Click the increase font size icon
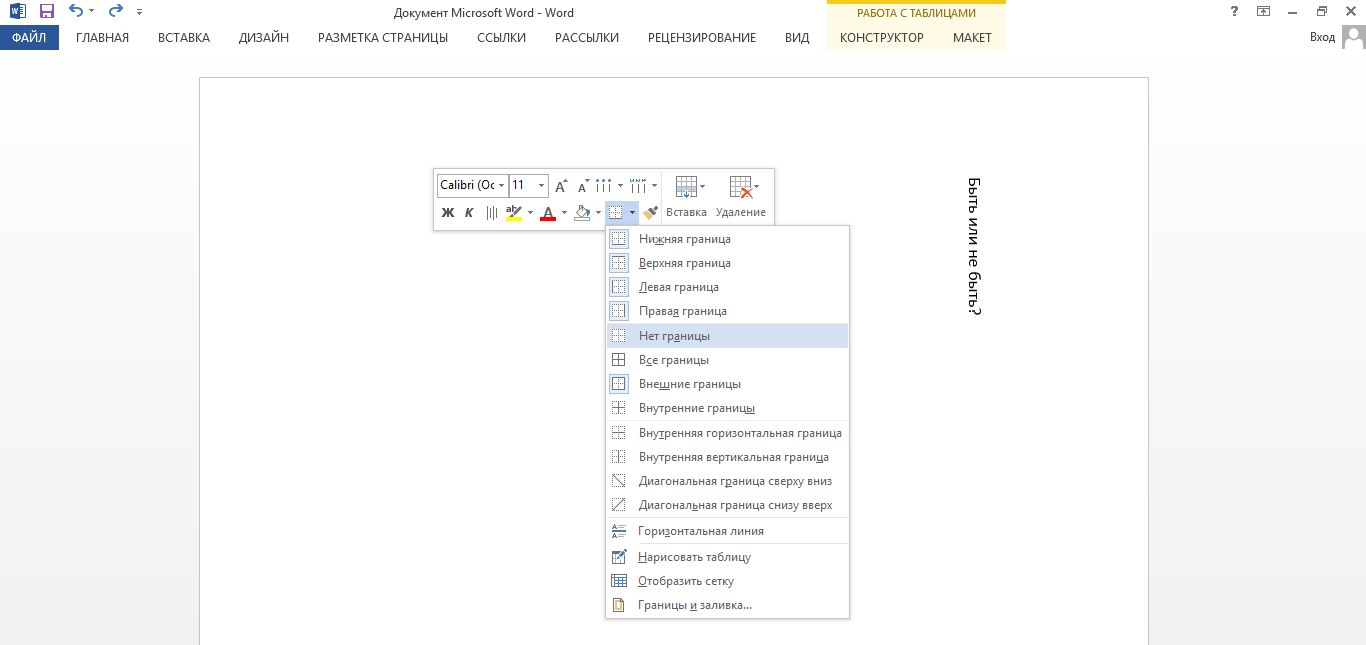Viewport: 1366px width, 645px height. 561,186
